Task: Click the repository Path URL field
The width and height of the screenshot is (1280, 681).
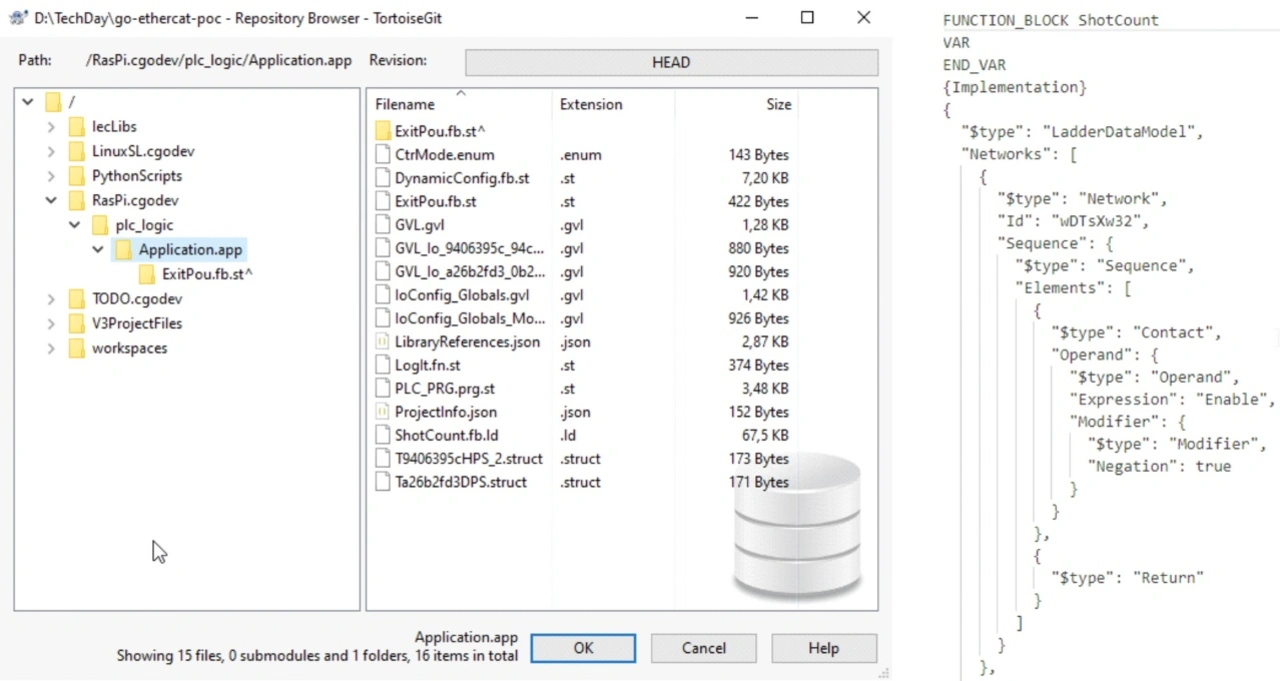Action: pos(219,61)
